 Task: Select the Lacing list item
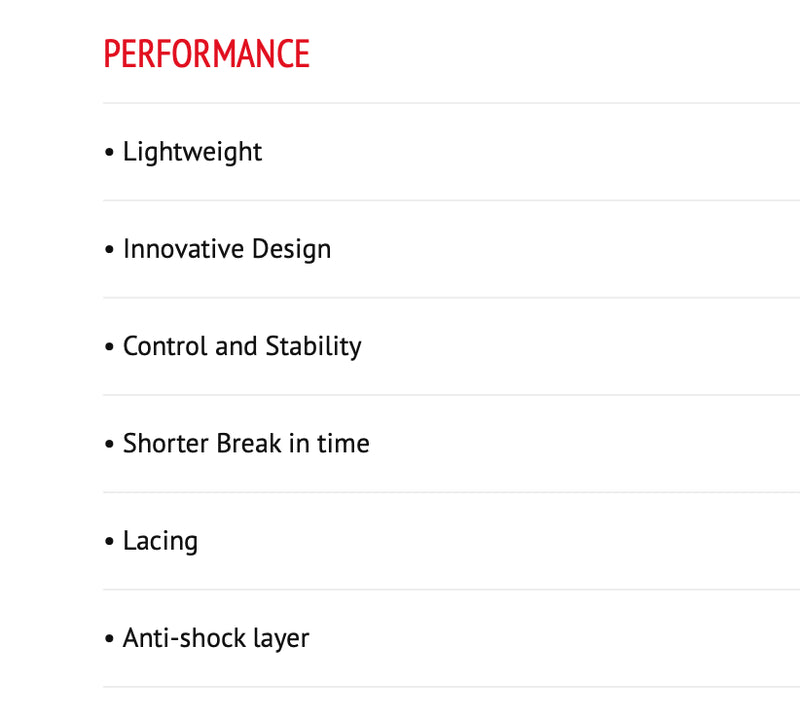160,541
